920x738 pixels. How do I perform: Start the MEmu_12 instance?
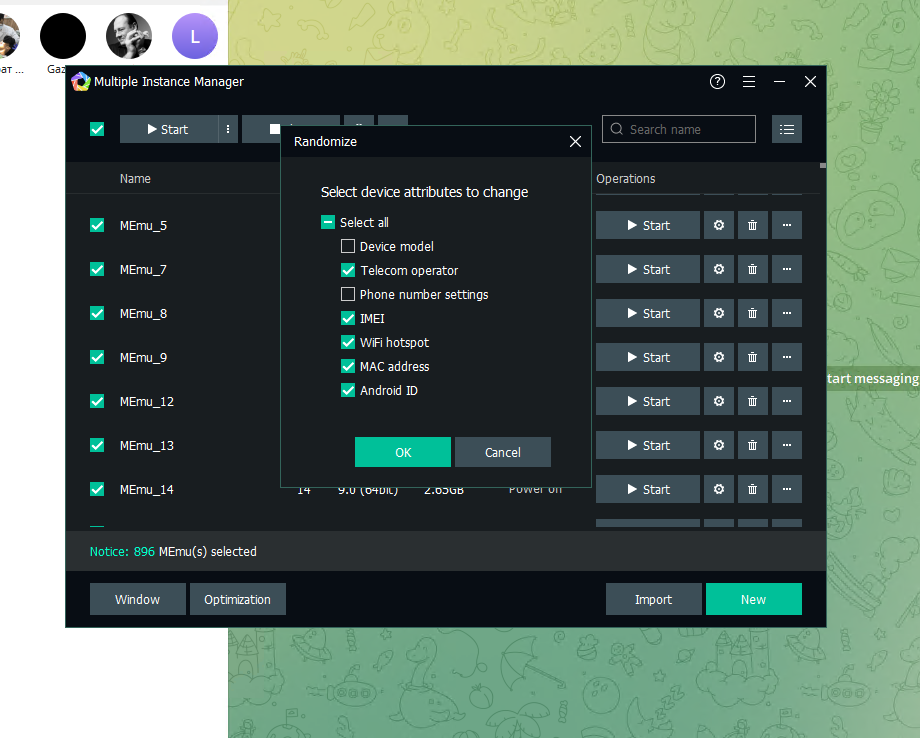click(x=648, y=401)
